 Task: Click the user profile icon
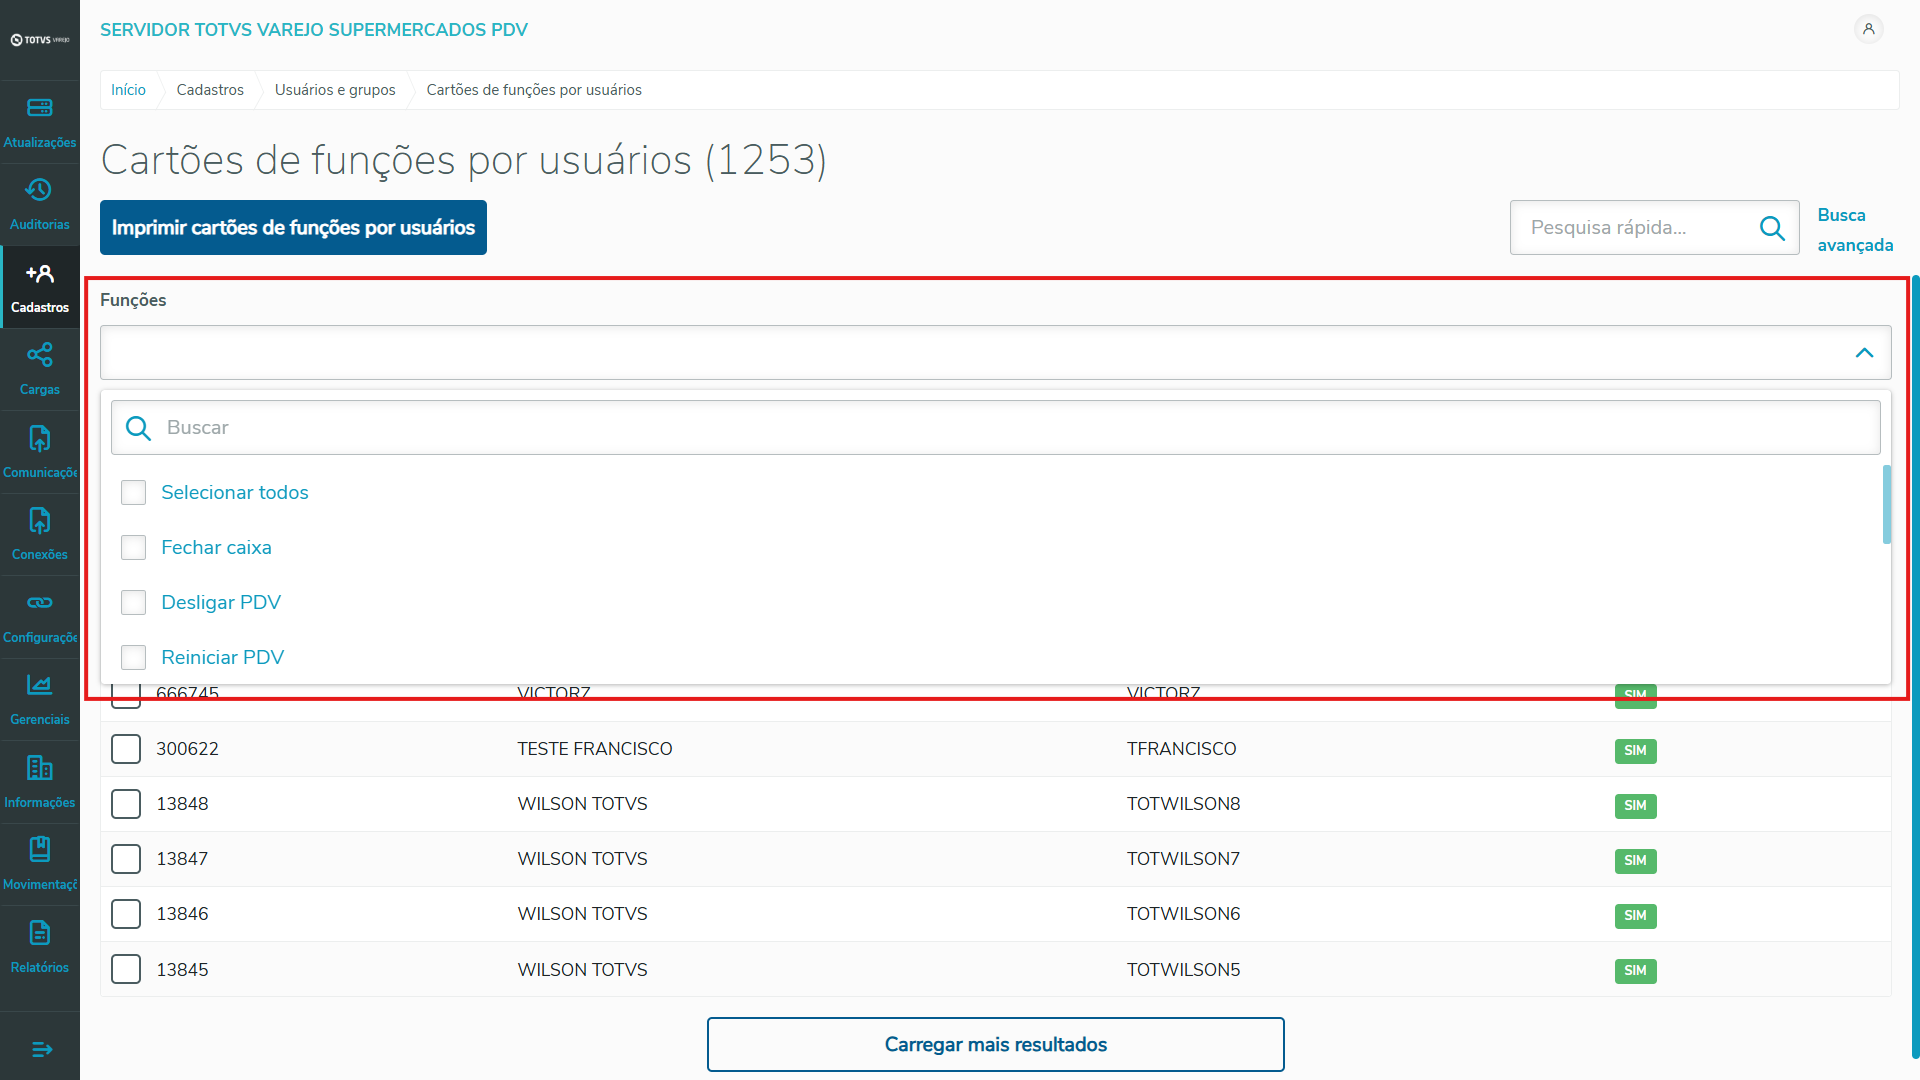(x=1868, y=29)
